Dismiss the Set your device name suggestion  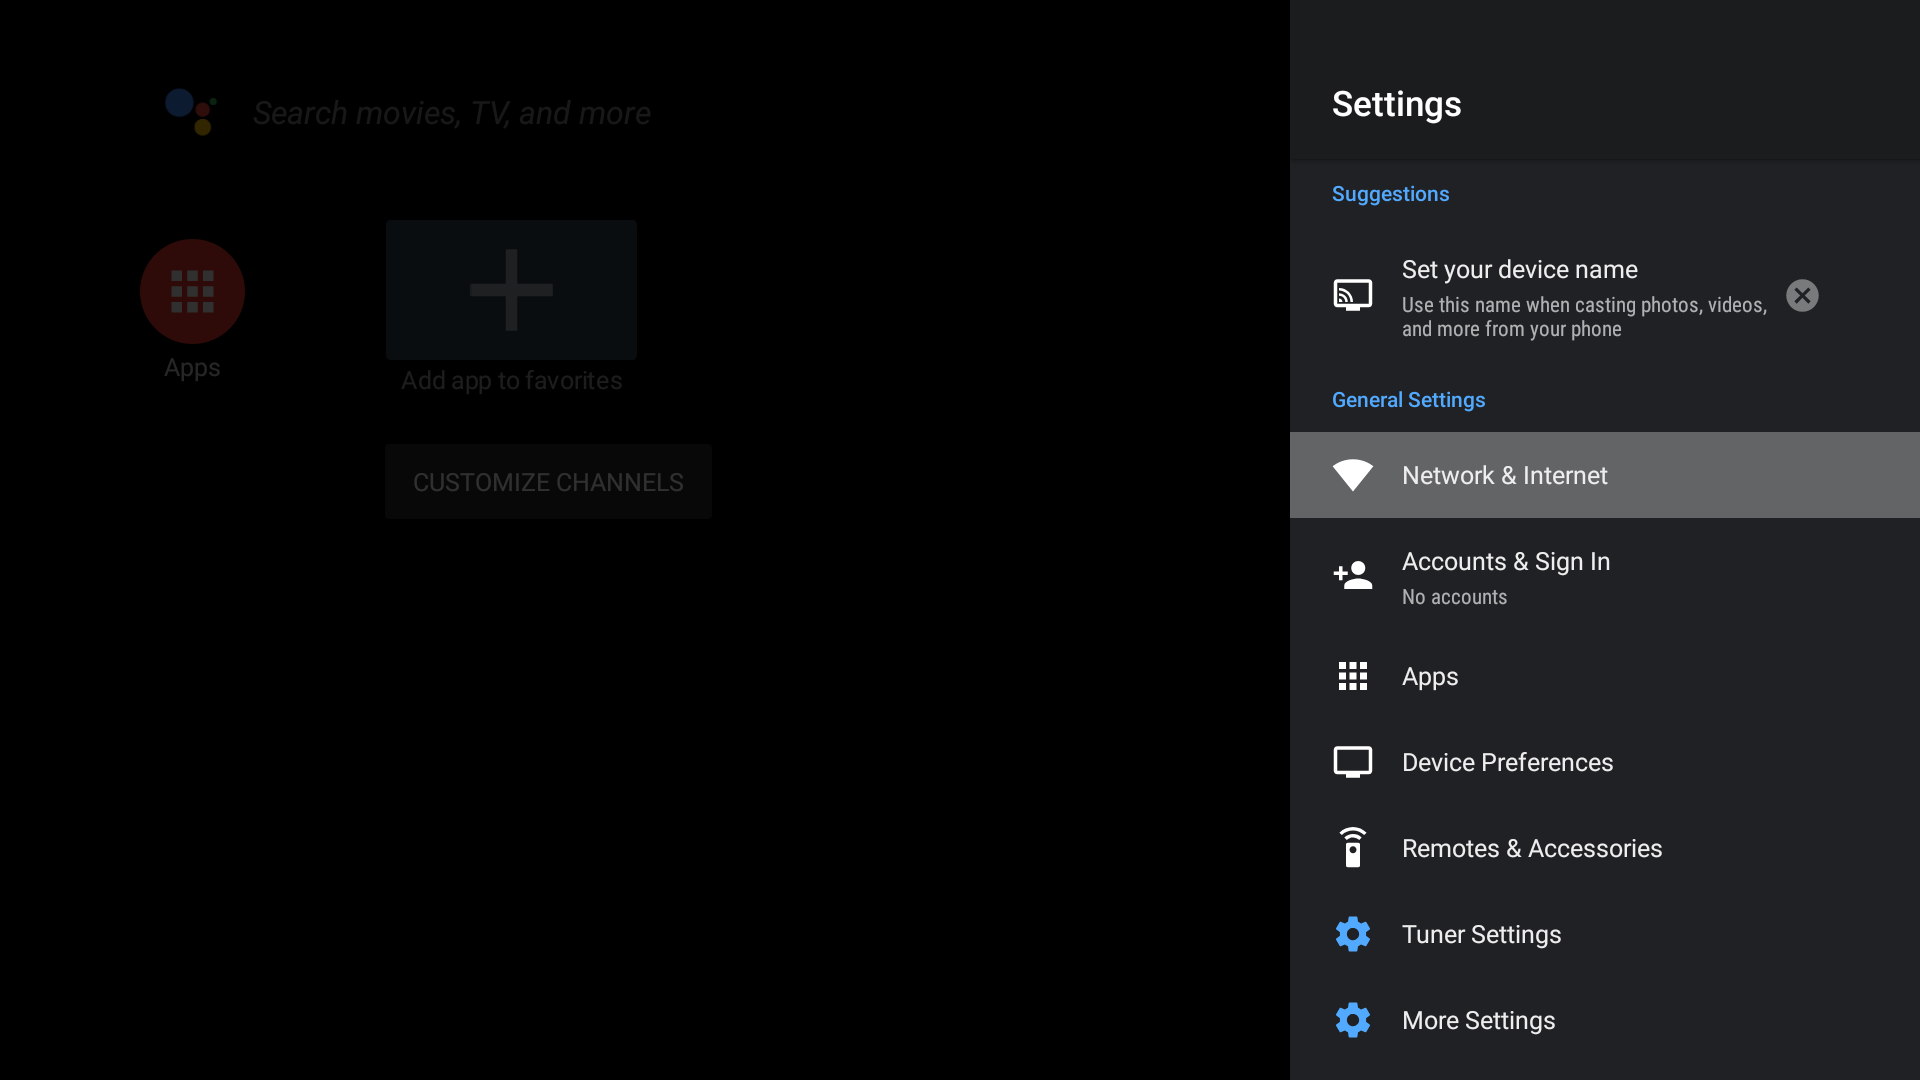click(1801, 295)
